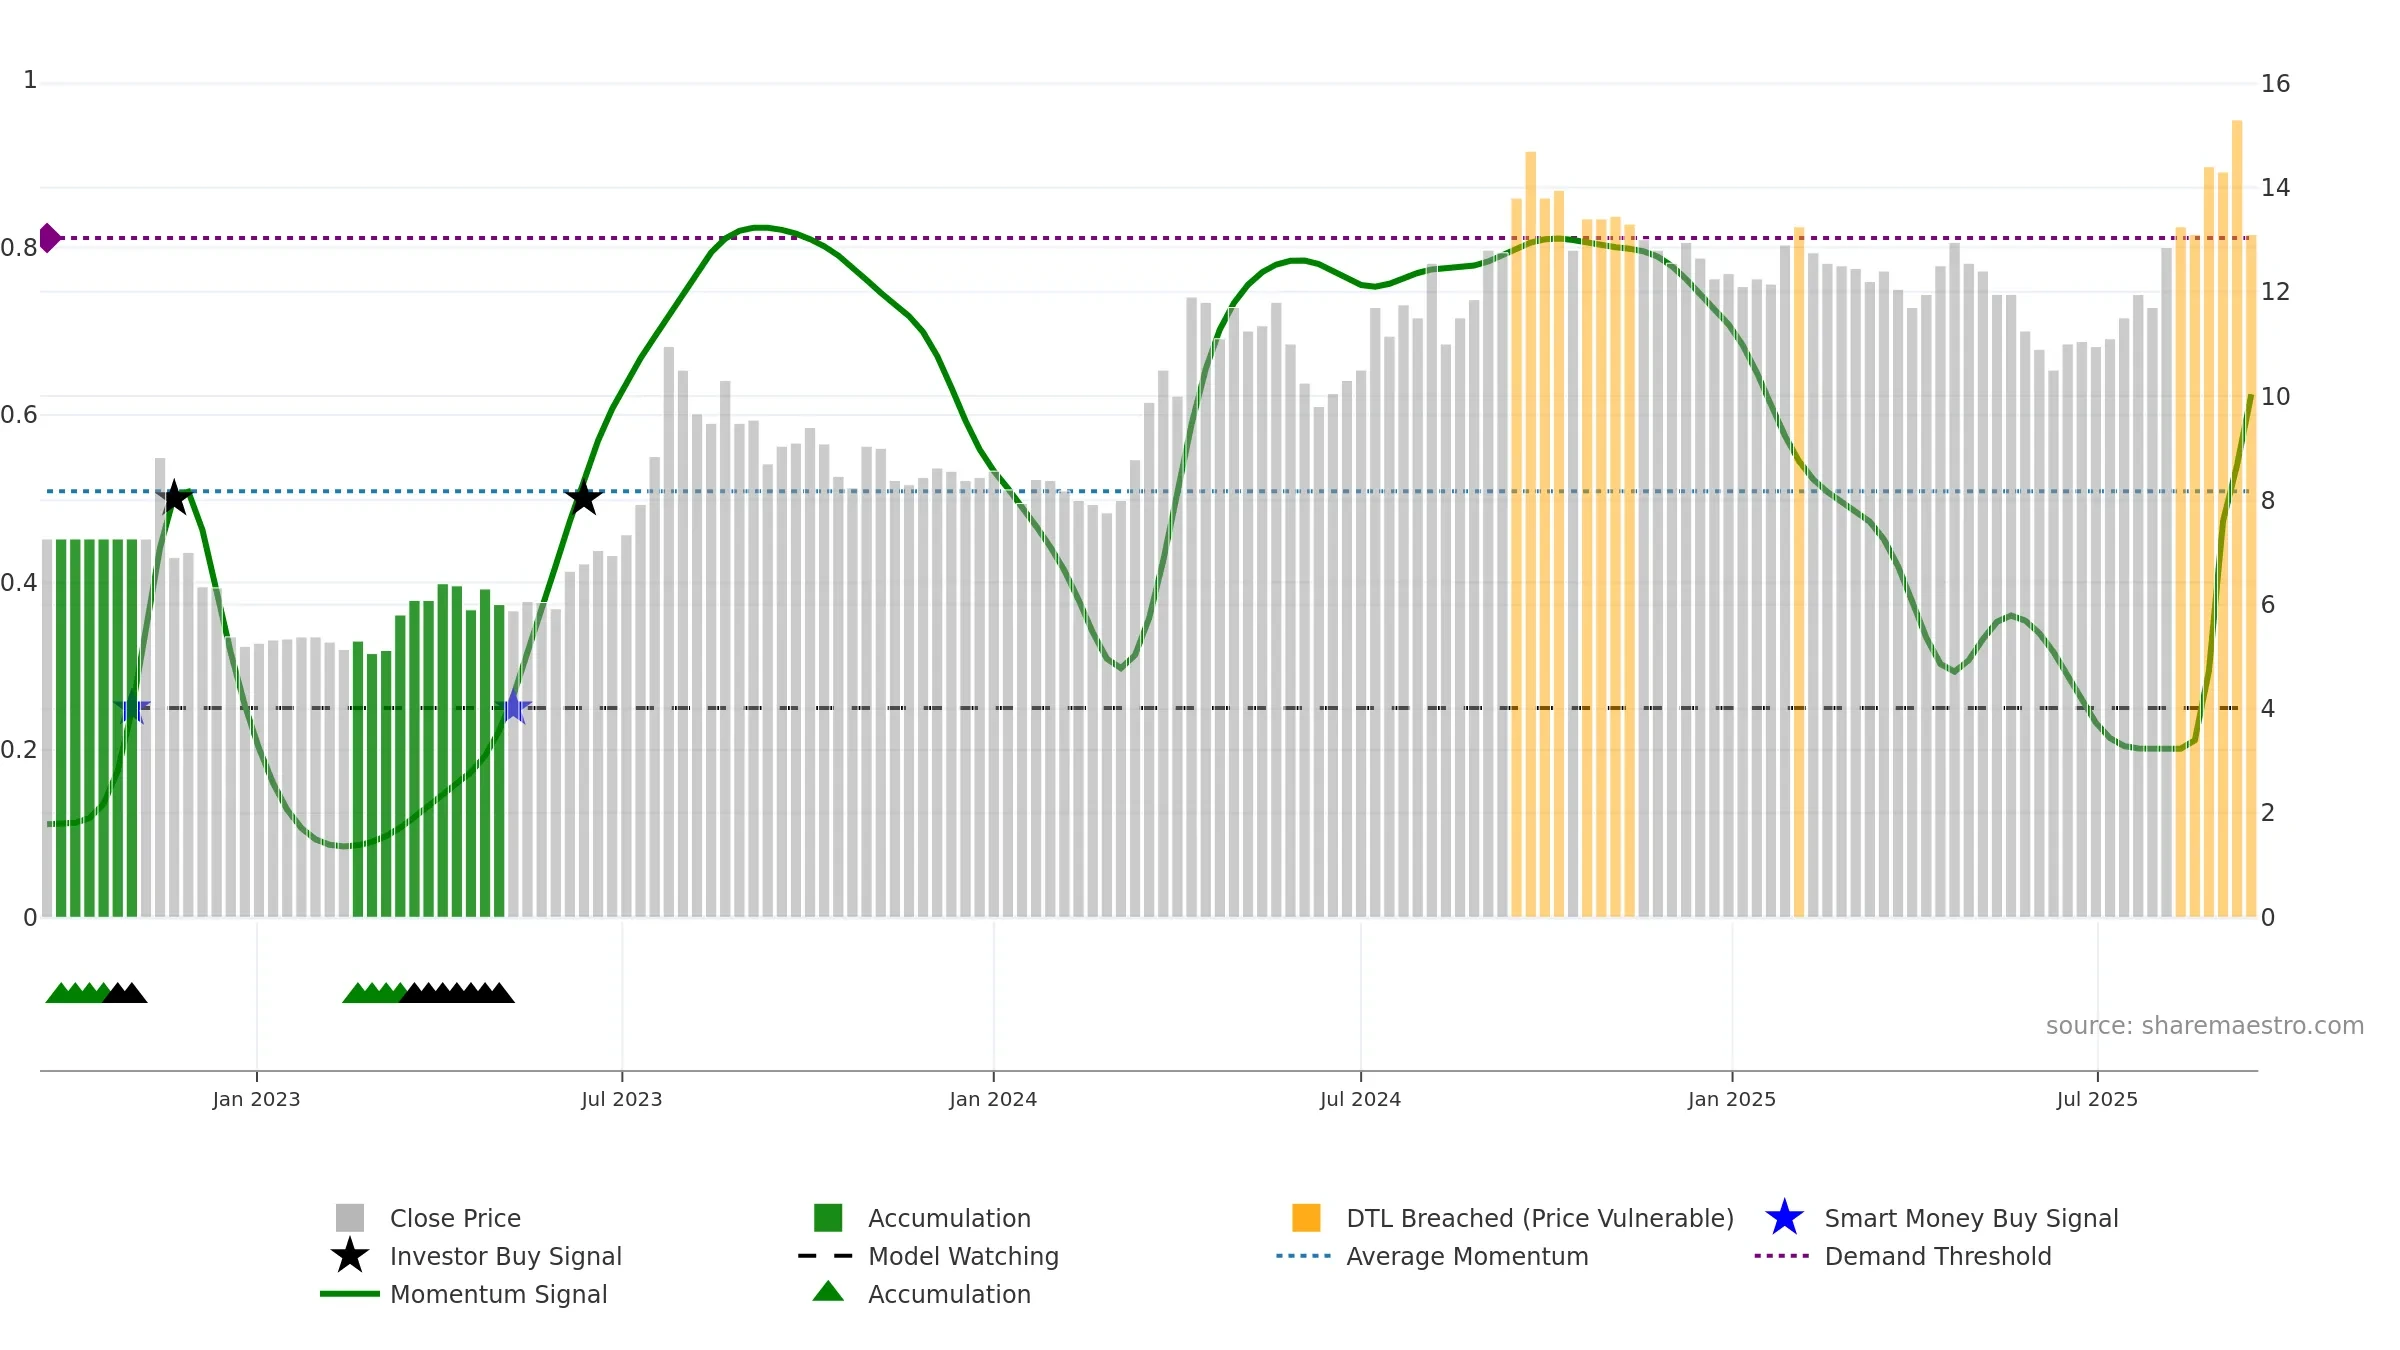Image resolution: width=2400 pixels, height=1350 pixels.
Task: Click the tallest orange bar at chart's right end
Action: [2237, 518]
